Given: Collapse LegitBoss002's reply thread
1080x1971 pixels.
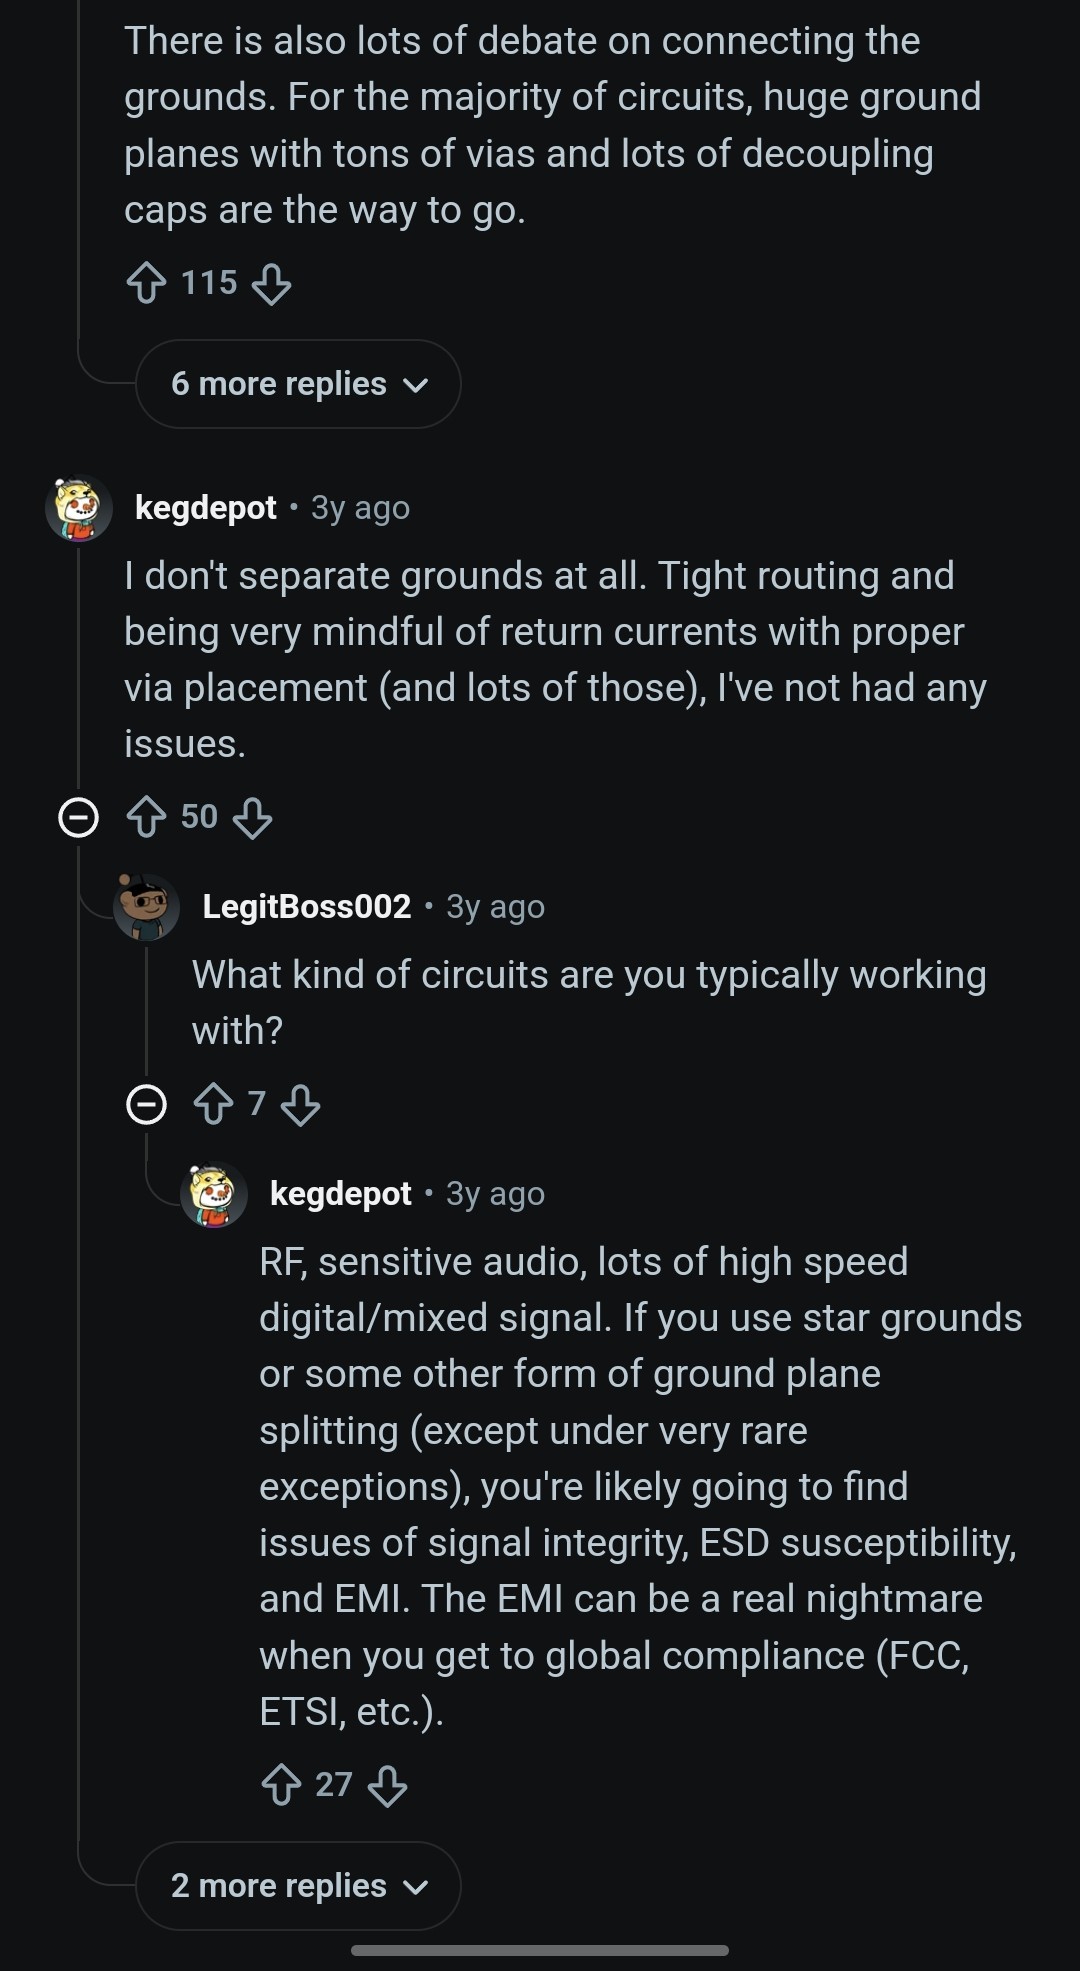Looking at the screenshot, I should point(146,1104).
